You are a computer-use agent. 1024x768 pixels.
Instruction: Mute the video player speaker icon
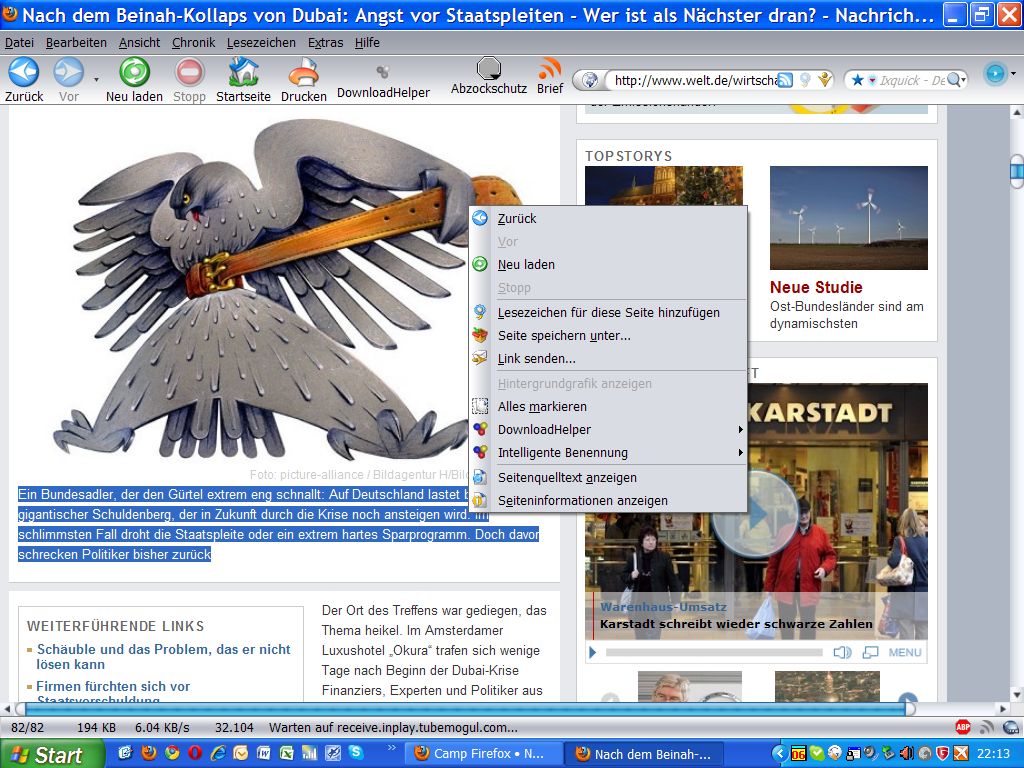[842, 652]
